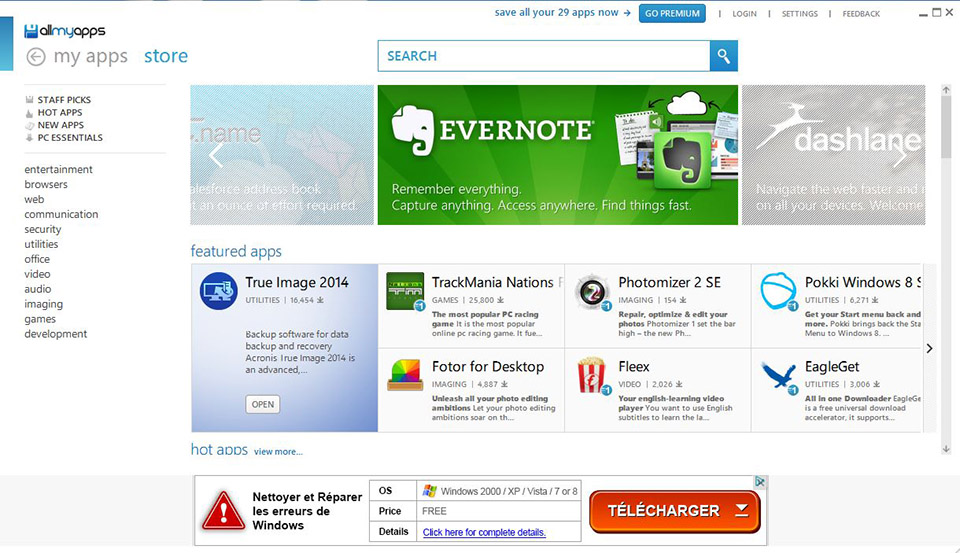The image size is (960, 553).
Task: Click the Hot Apps sidebar icon
Action: tap(29, 113)
